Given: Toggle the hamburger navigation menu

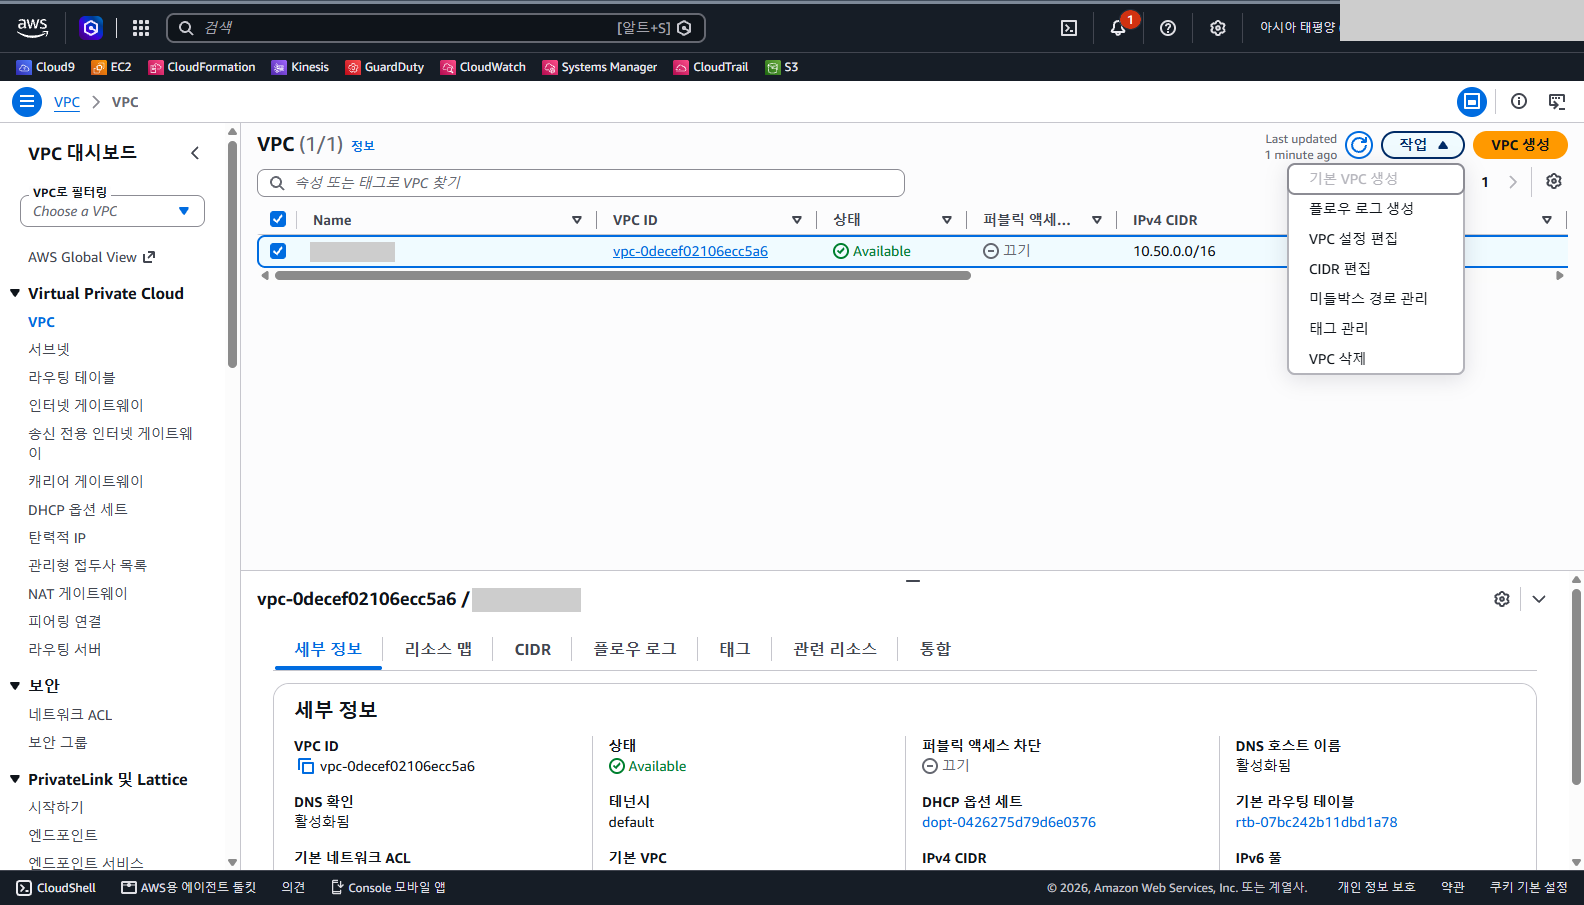Looking at the screenshot, I should coord(27,102).
